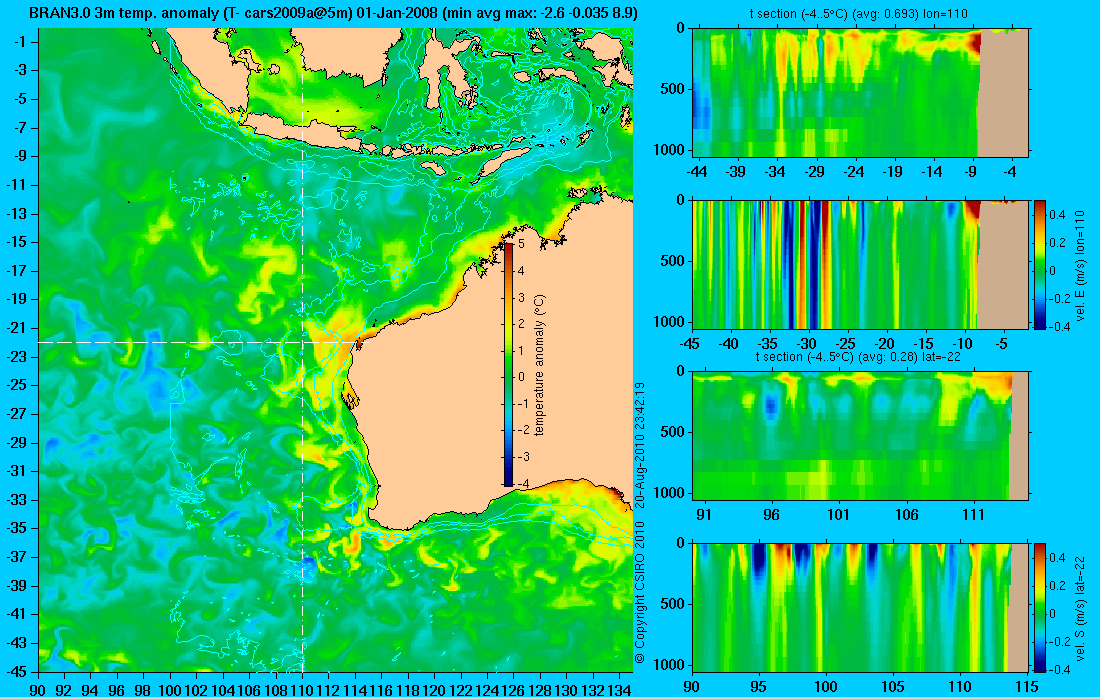Click '120' on the main map longitude axis
Viewport: 1100px width, 700px height.
pyautogui.click(x=434, y=690)
